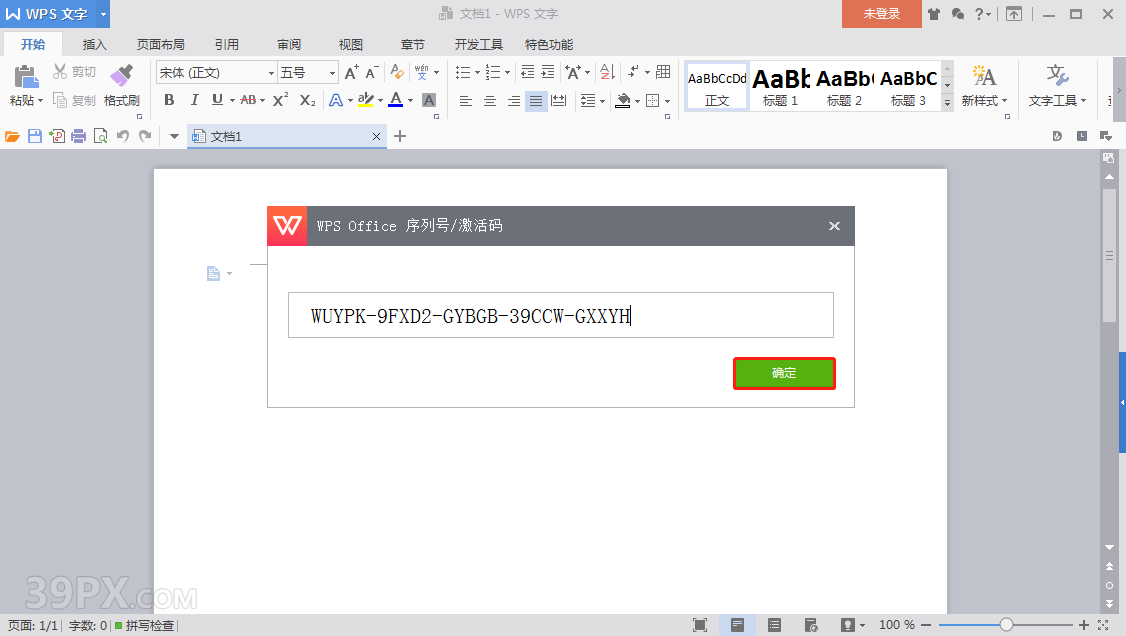Apply subscript formatting

pyautogui.click(x=307, y=100)
